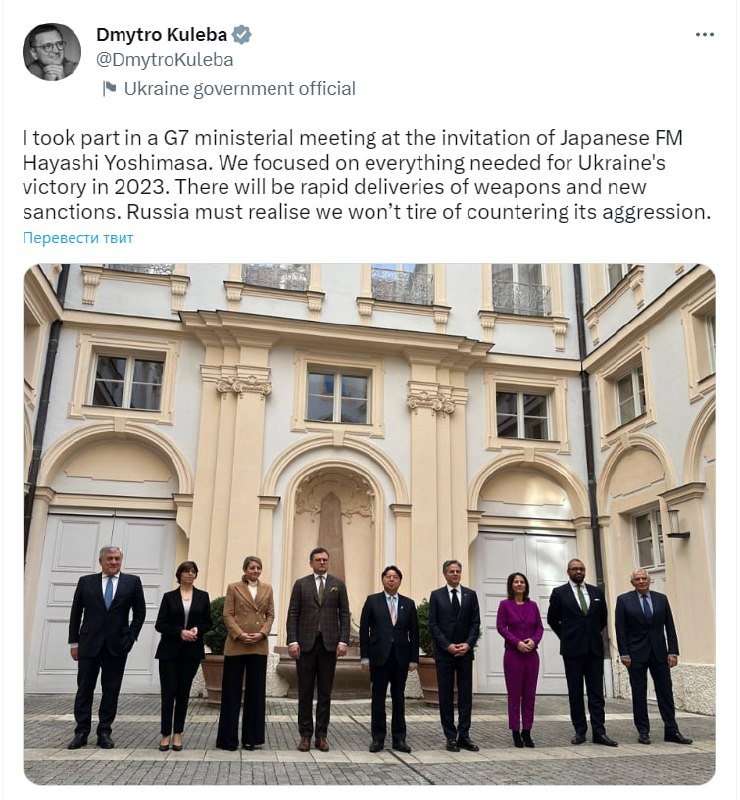Image resolution: width=740 pixels, height=800 pixels.
Task: Click the "Ukraine government official" label
Action: (x=239, y=88)
